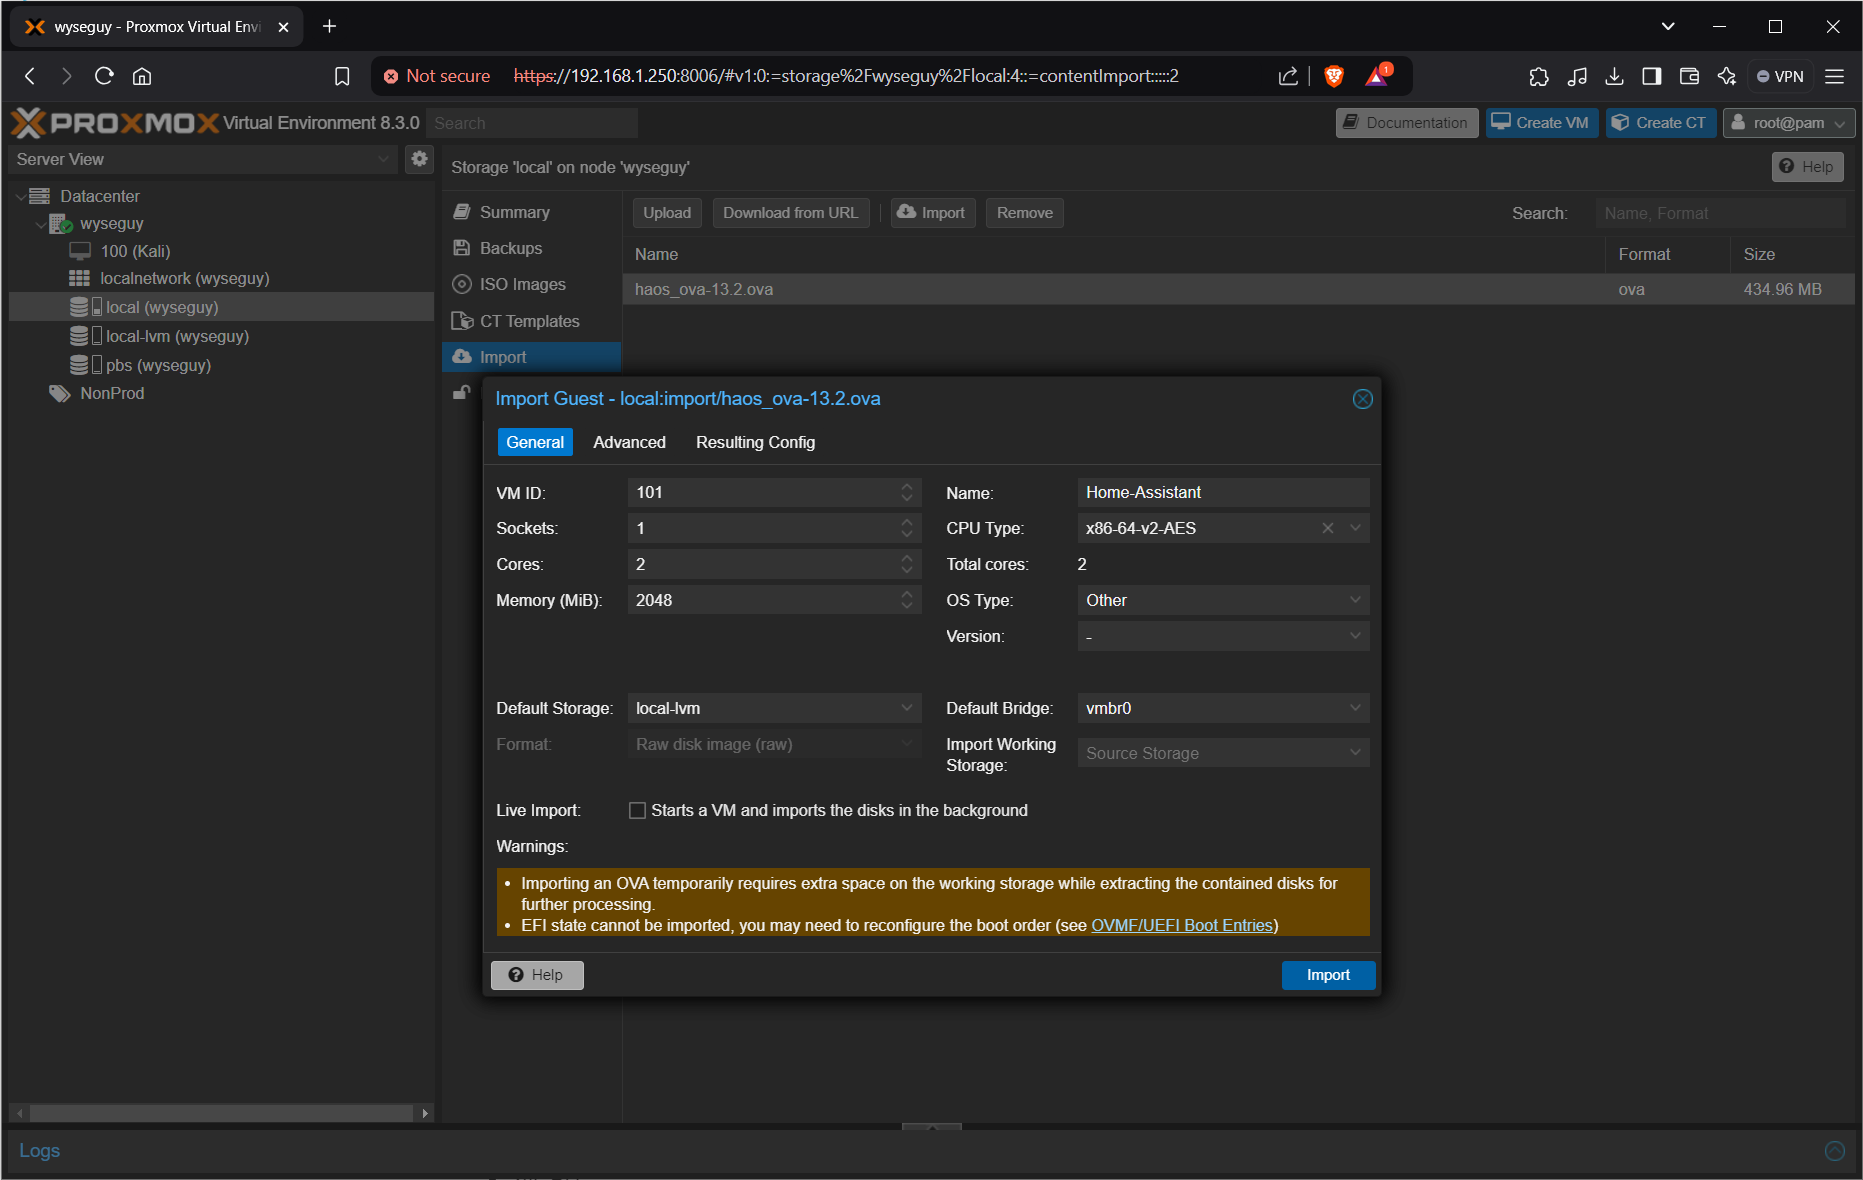This screenshot has height=1180, width=1863.
Task: Click the Permissions unlock icon in storage menu
Action: click(461, 392)
